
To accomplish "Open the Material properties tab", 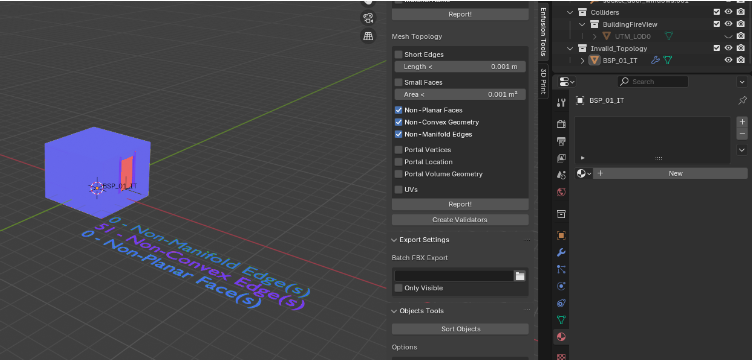I will [x=561, y=337].
